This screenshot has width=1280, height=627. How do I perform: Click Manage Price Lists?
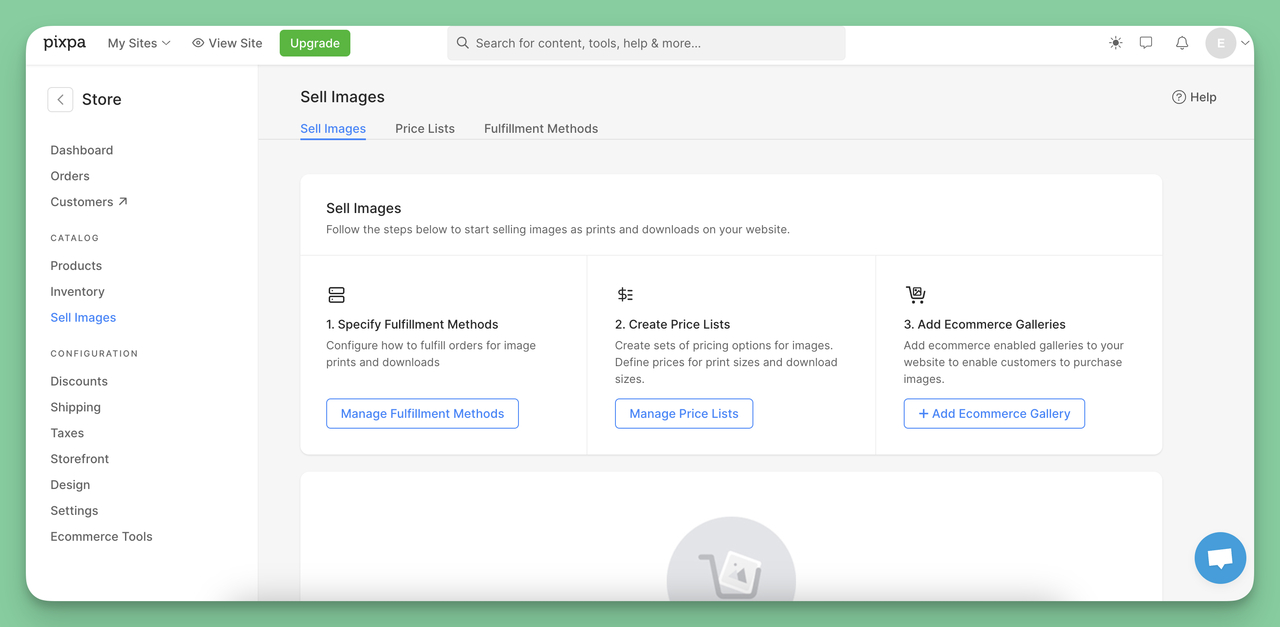click(x=683, y=413)
